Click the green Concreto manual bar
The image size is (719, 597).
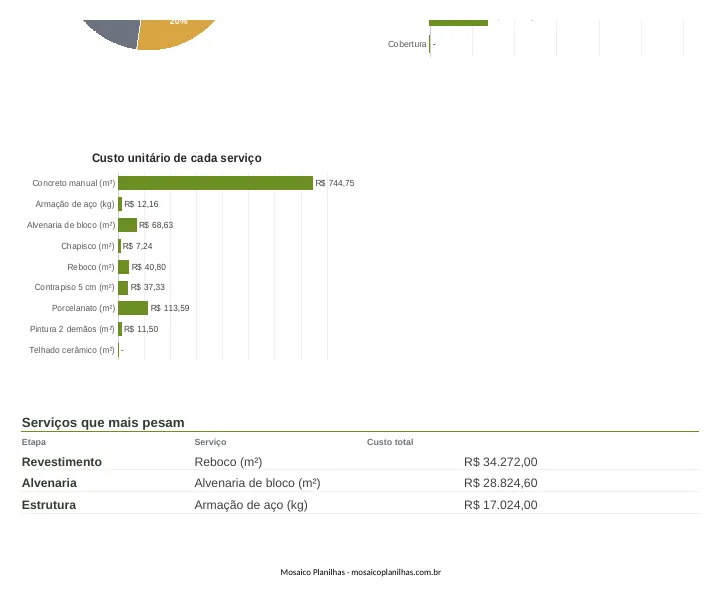(216, 183)
